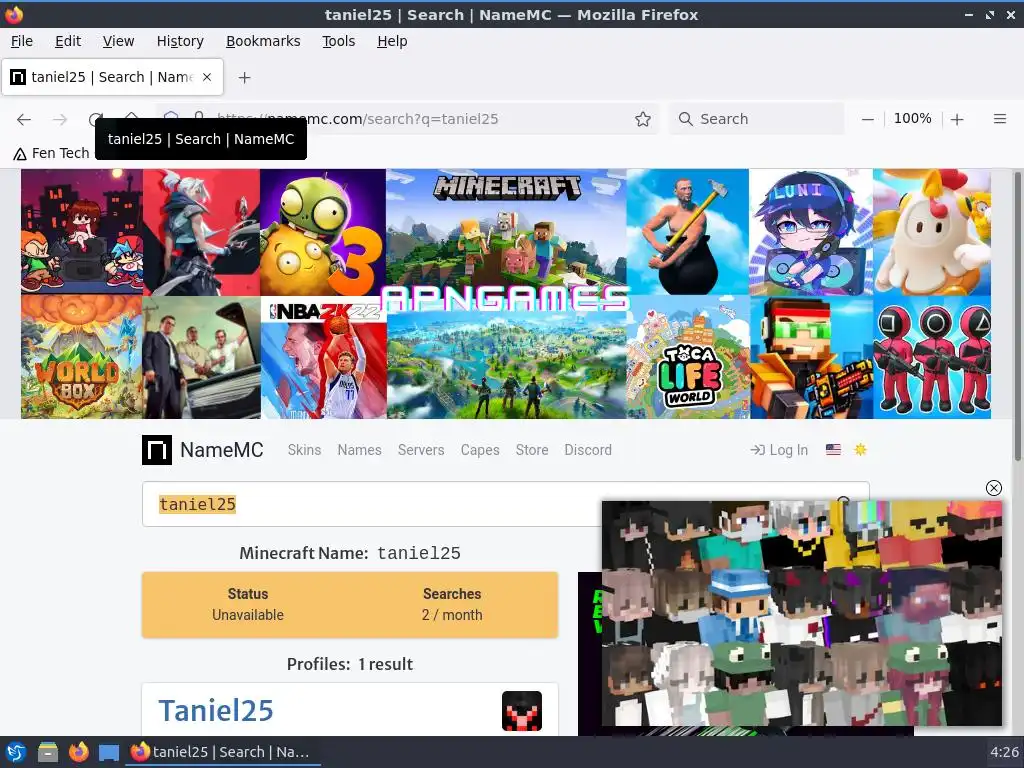This screenshot has height=768, width=1024.
Task: Click the Log In link
Action: pyautogui.click(x=779, y=450)
